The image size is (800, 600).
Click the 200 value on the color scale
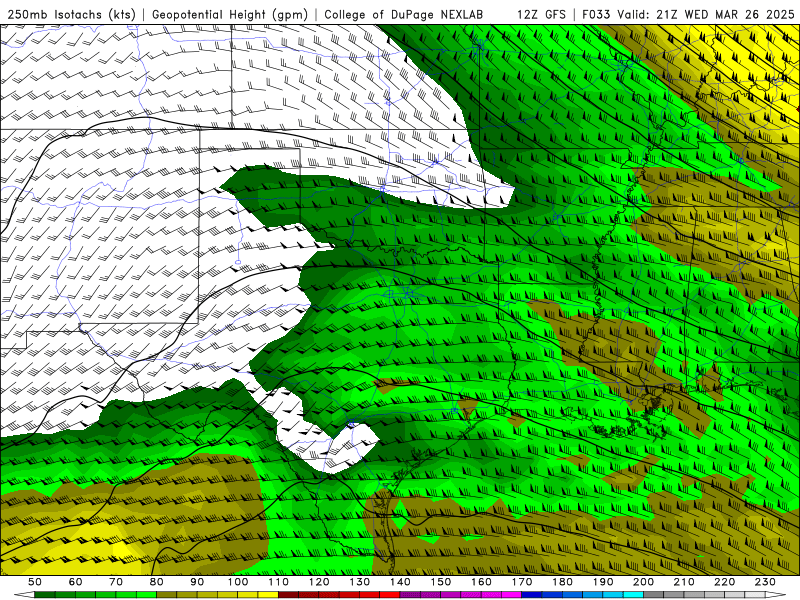[x=643, y=582]
